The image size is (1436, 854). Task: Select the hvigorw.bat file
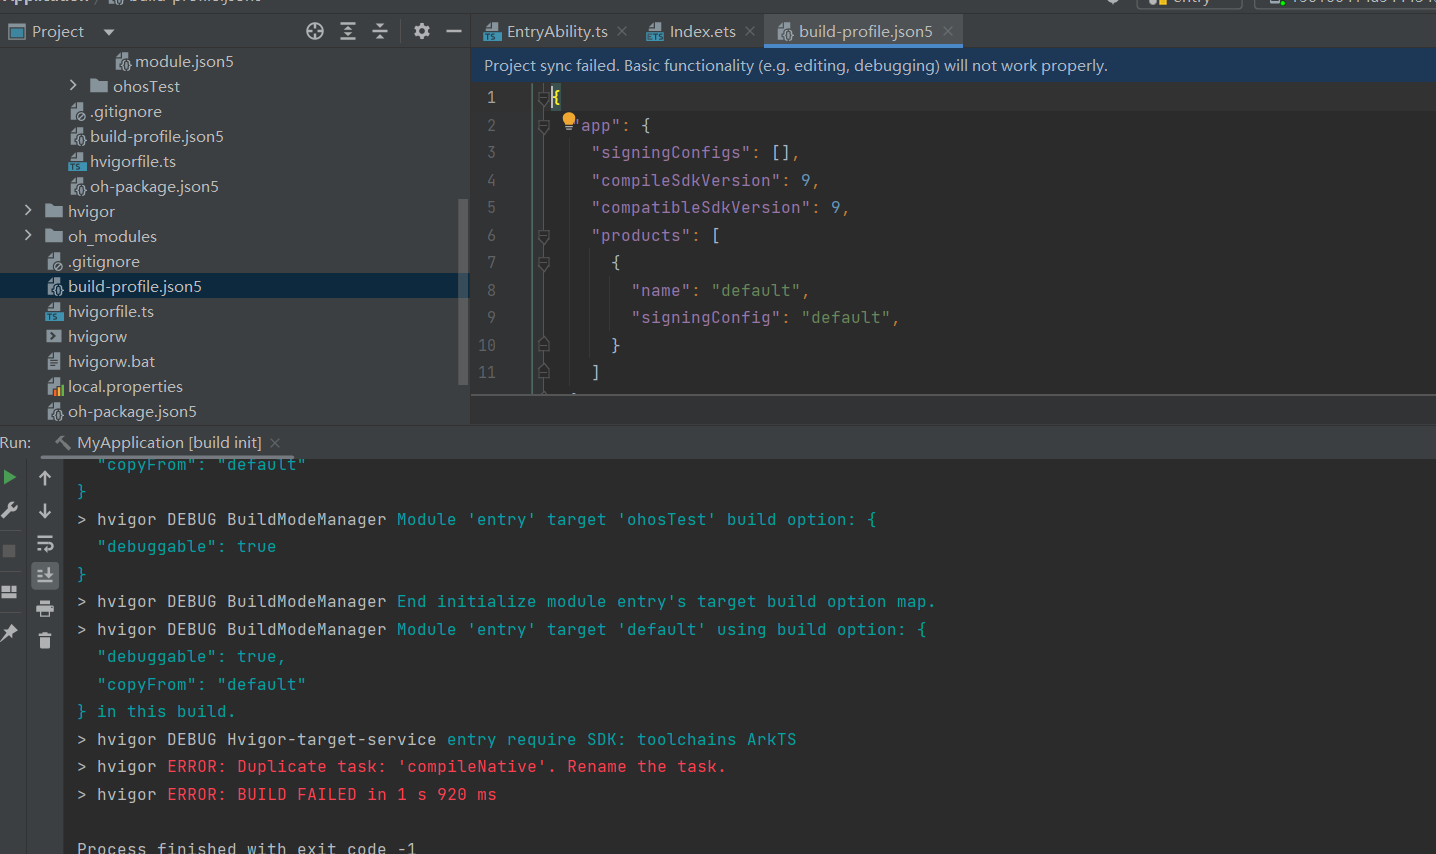click(x=111, y=361)
